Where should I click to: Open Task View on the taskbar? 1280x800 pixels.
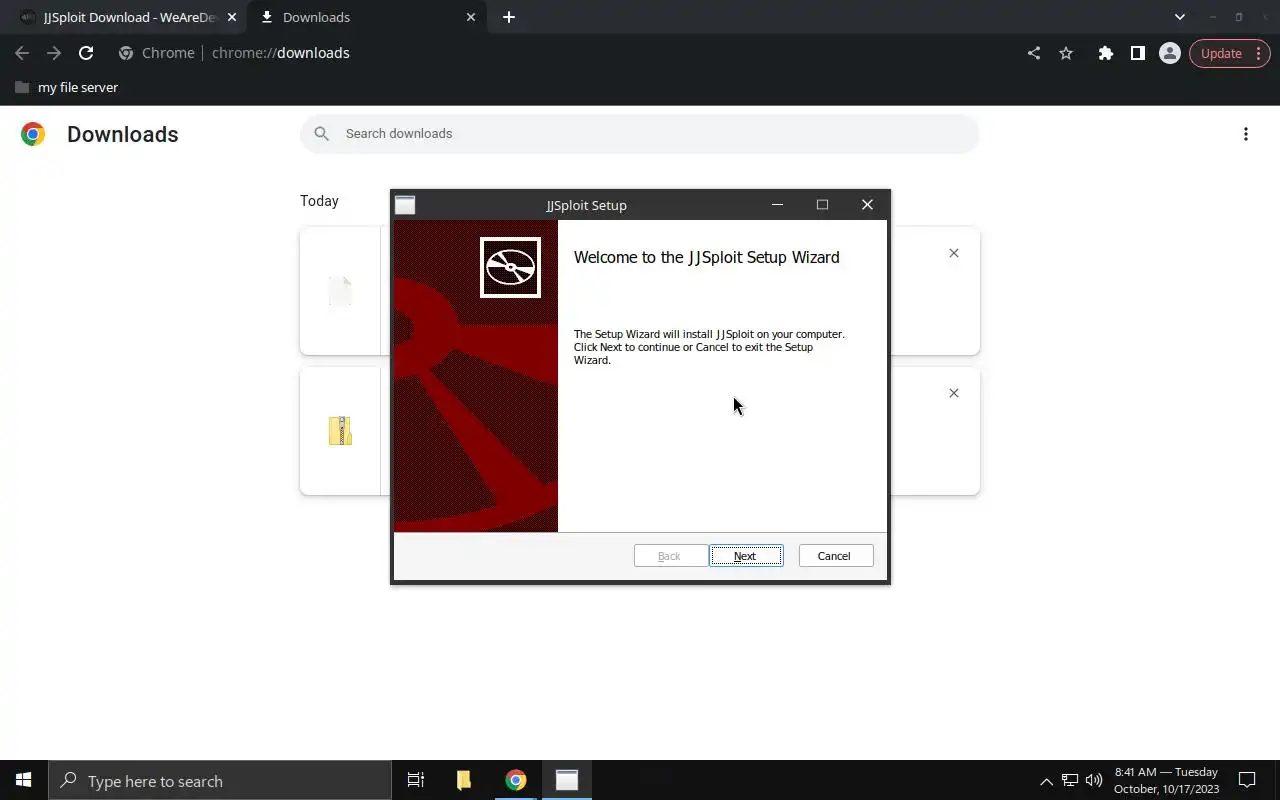coord(416,781)
